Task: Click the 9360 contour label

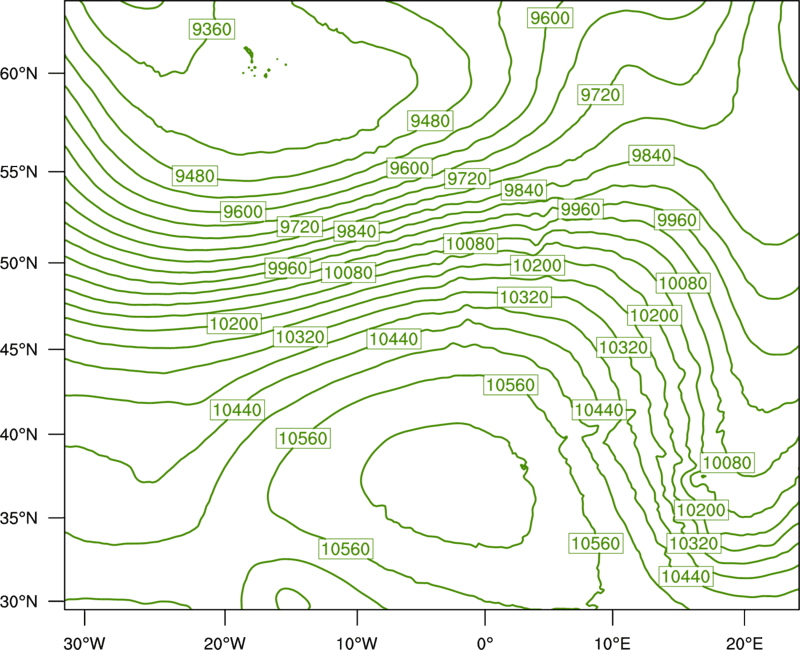Action: (x=212, y=29)
